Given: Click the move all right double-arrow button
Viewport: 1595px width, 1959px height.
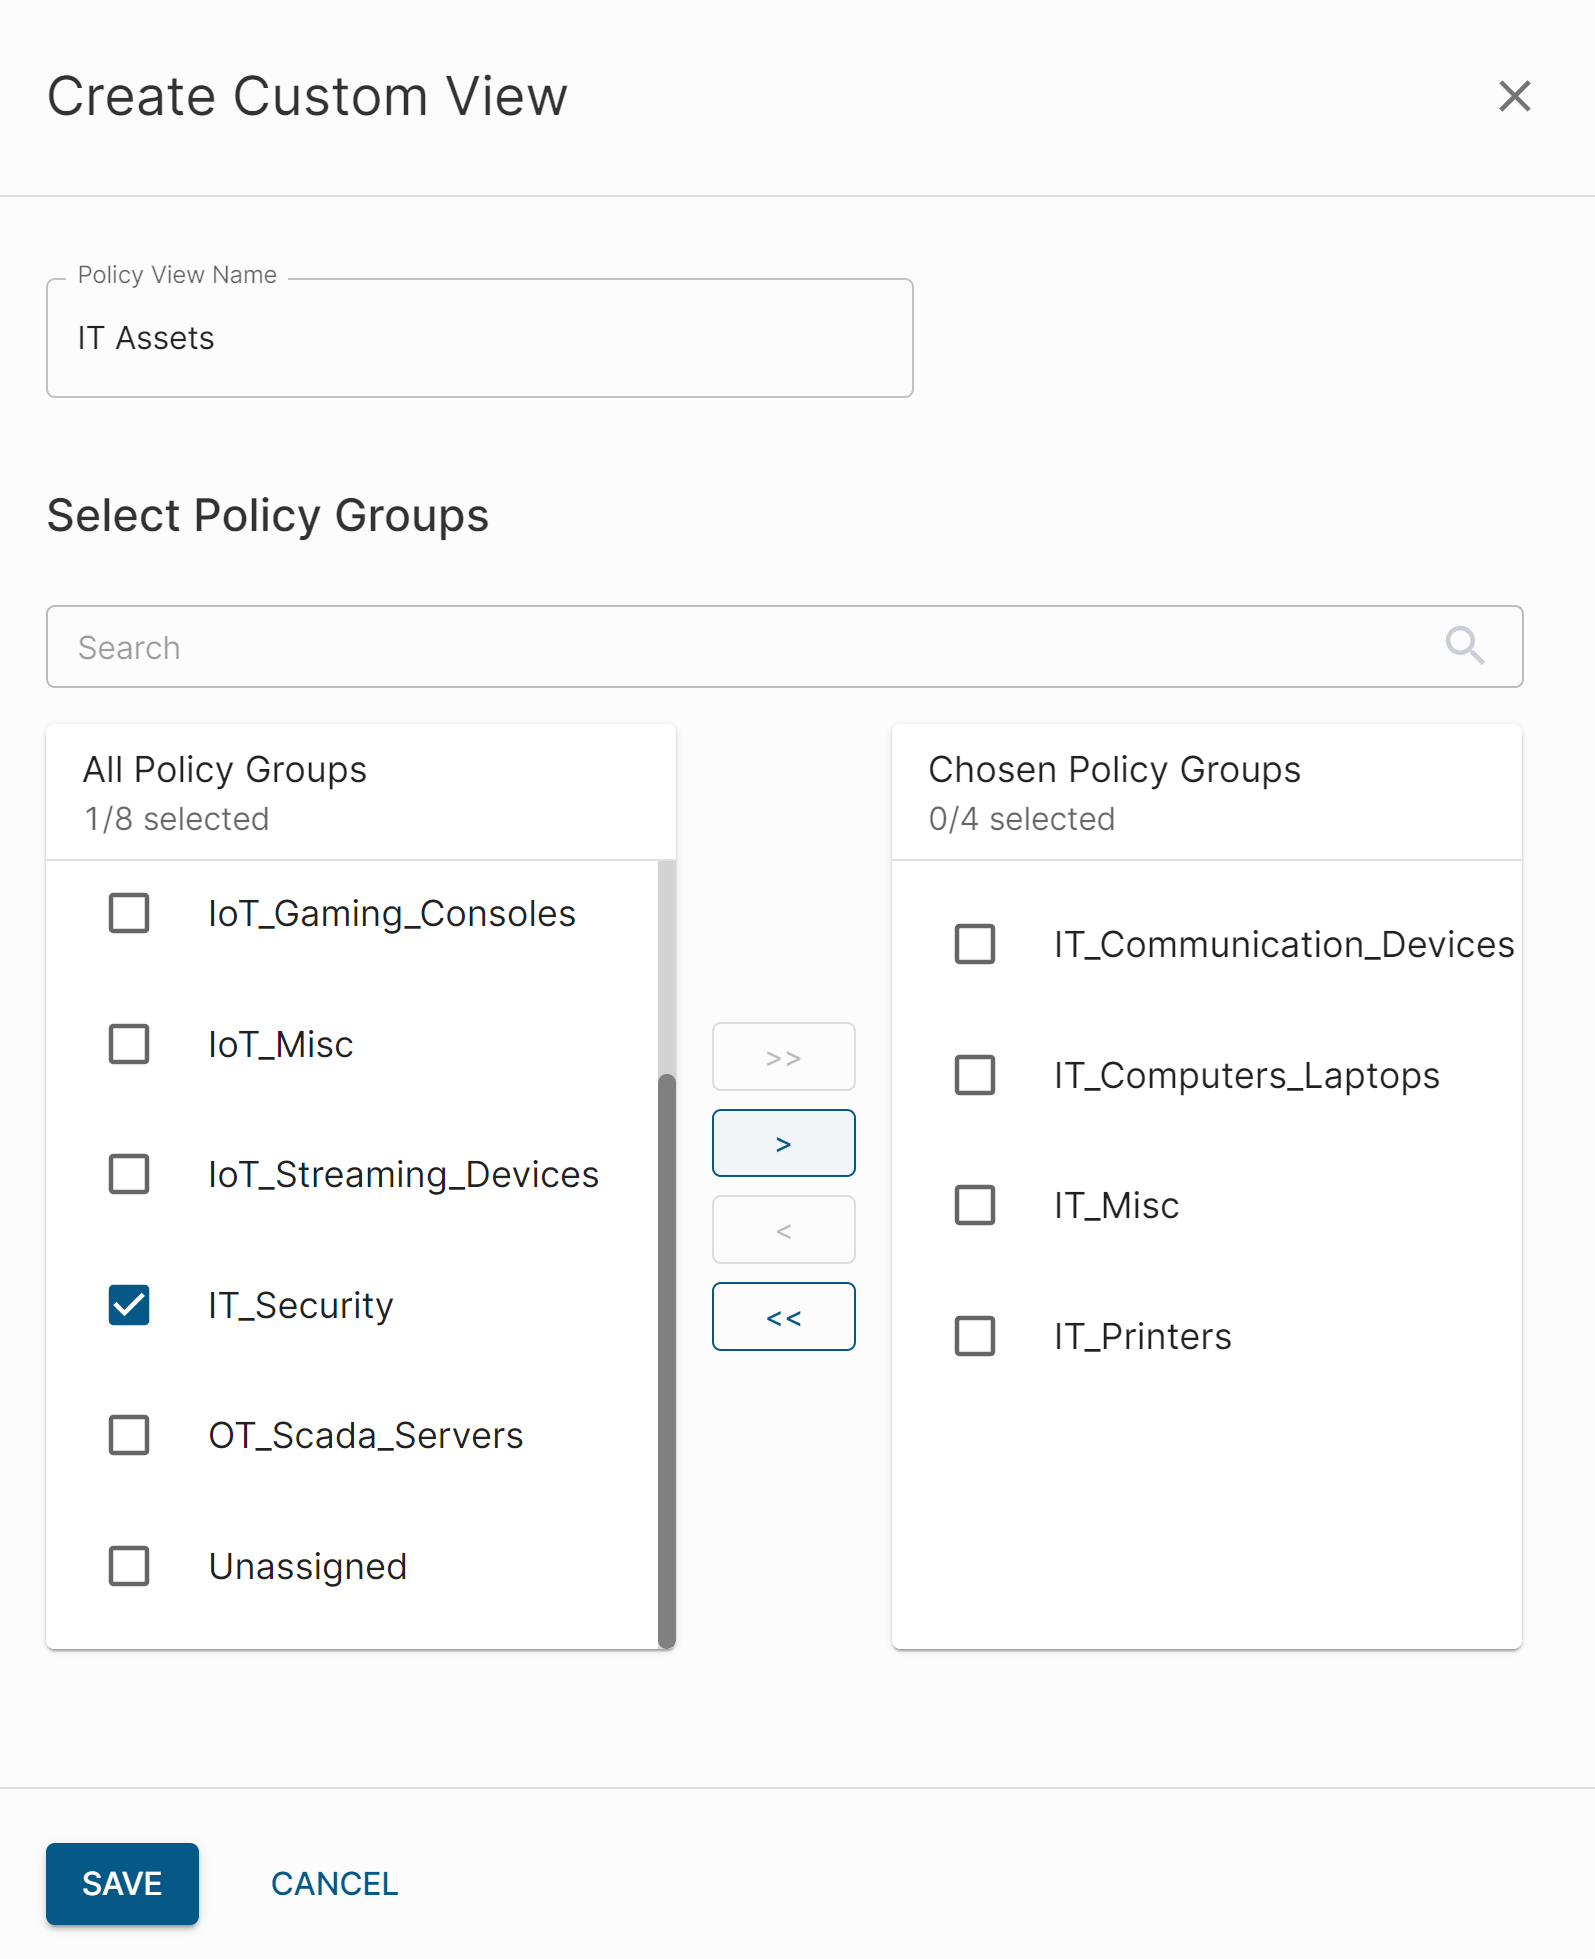Looking at the screenshot, I should point(783,1057).
